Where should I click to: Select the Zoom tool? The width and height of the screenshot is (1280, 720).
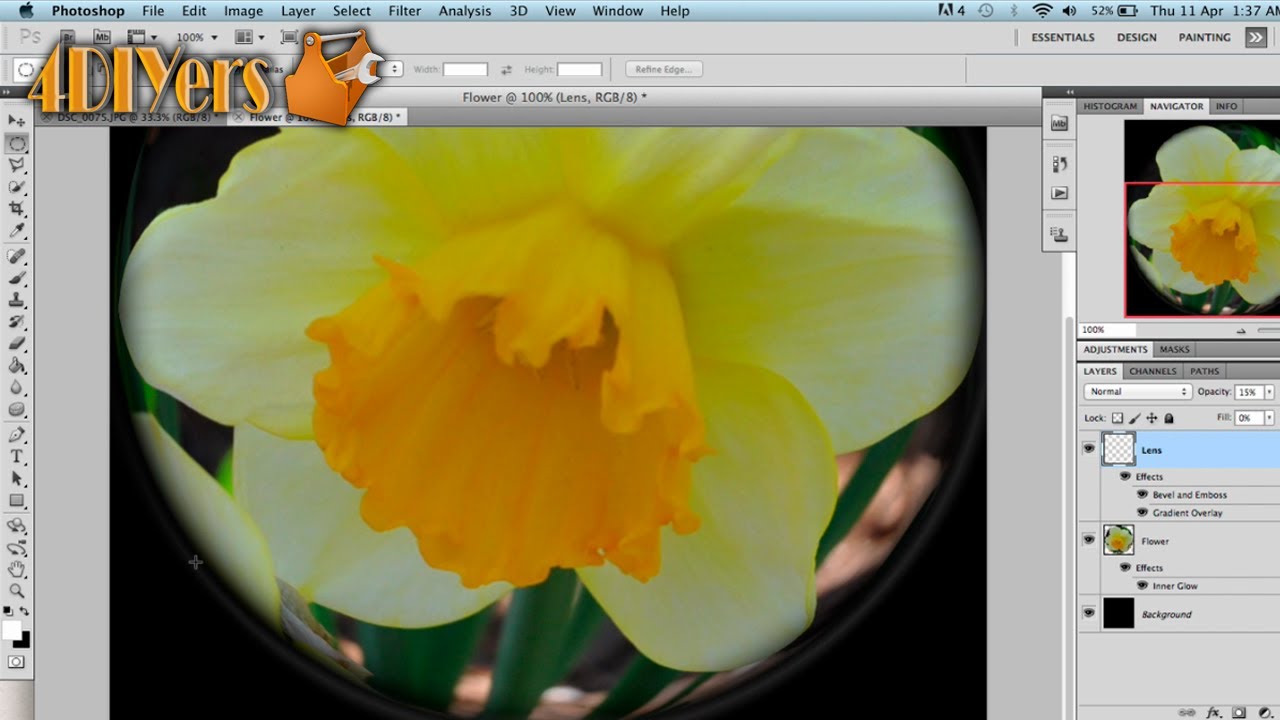[17, 591]
